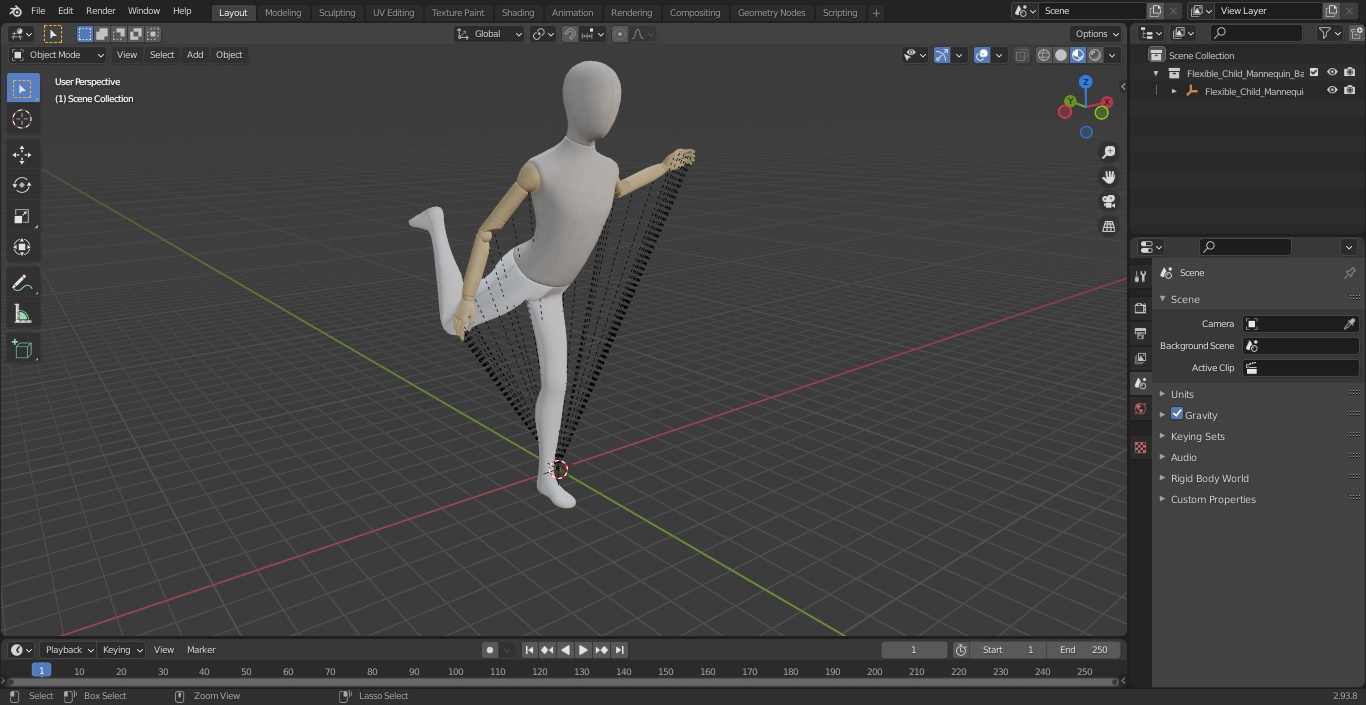The image size is (1366, 705).
Task: Click the Blender logo menu icon
Action: tap(15, 11)
